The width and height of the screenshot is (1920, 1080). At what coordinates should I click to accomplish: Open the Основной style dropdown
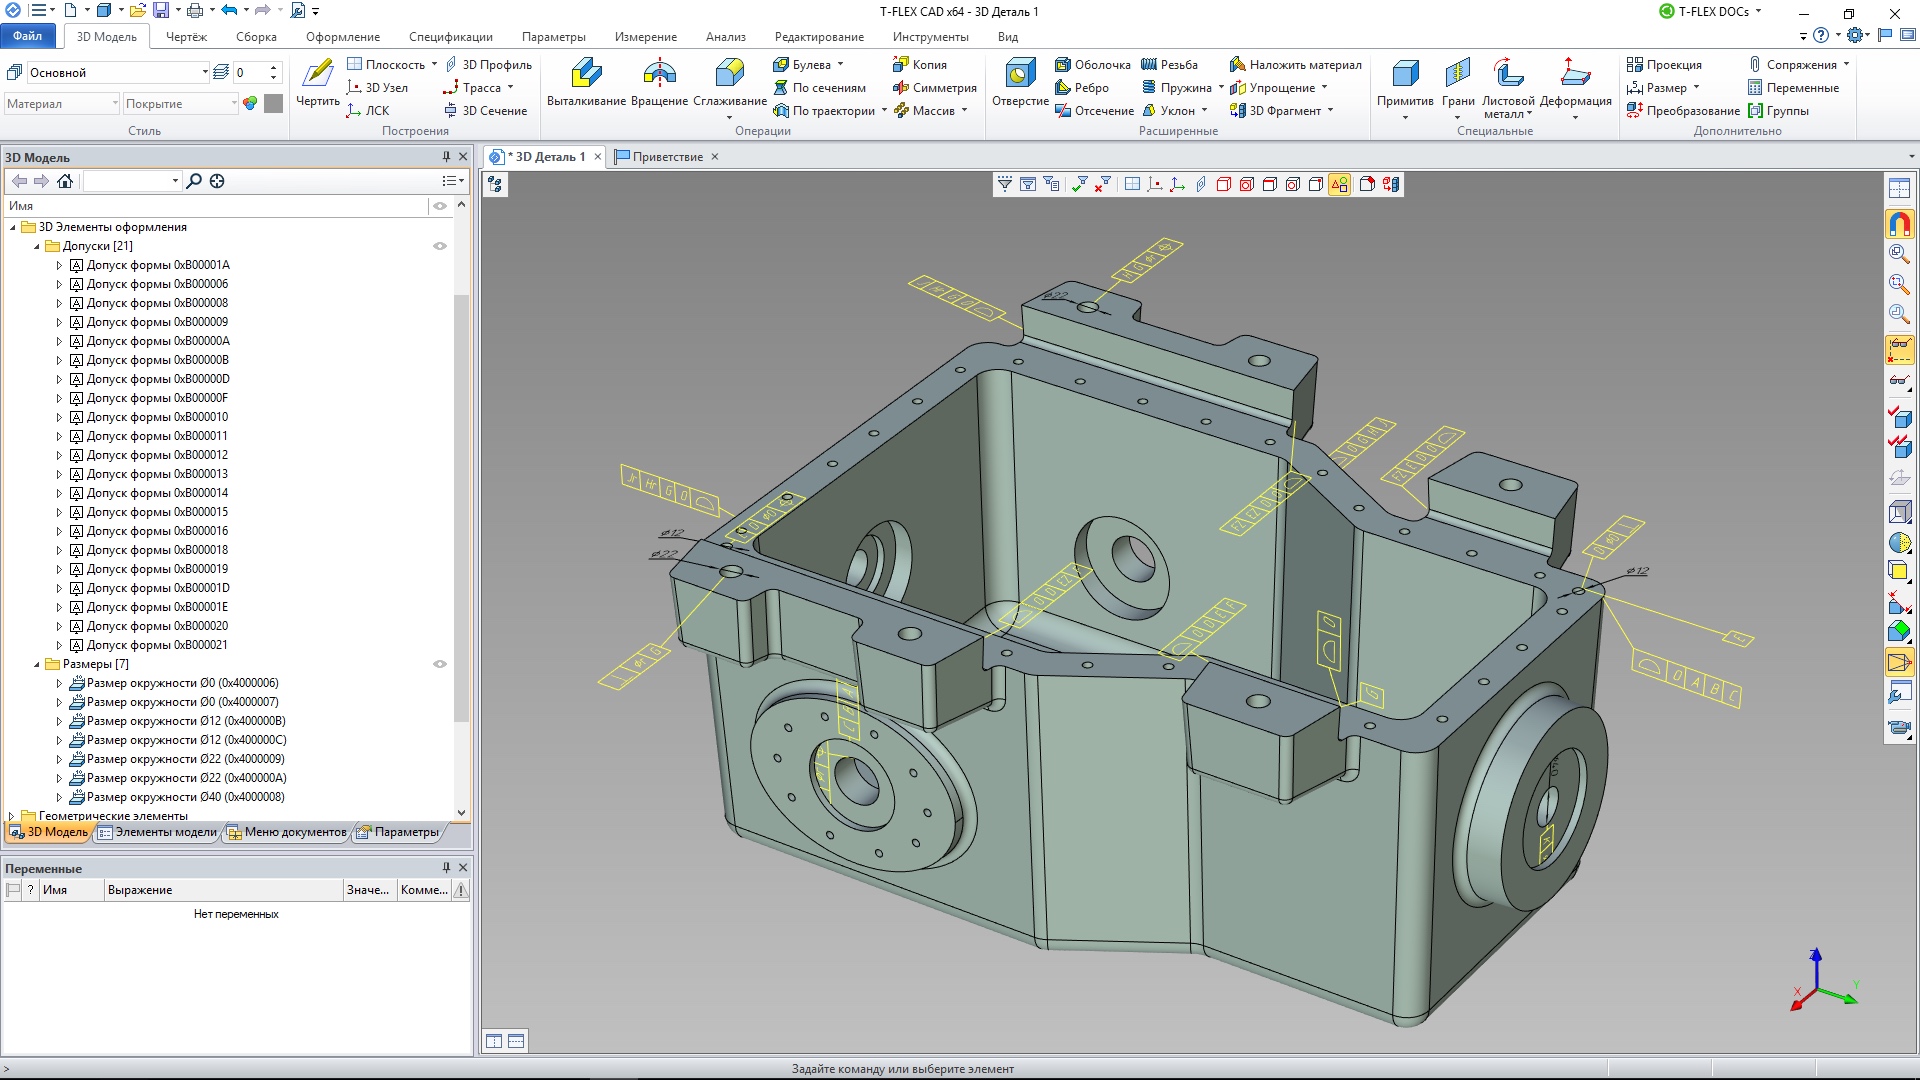click(205, 72)
